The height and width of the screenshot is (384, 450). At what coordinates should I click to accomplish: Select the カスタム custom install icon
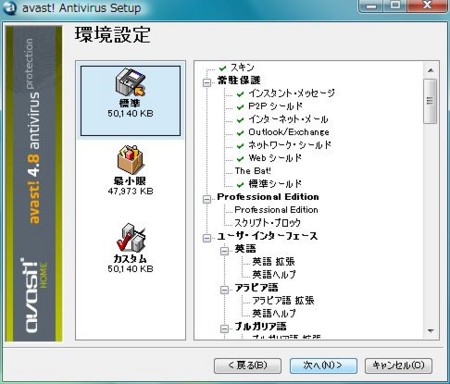130,237
